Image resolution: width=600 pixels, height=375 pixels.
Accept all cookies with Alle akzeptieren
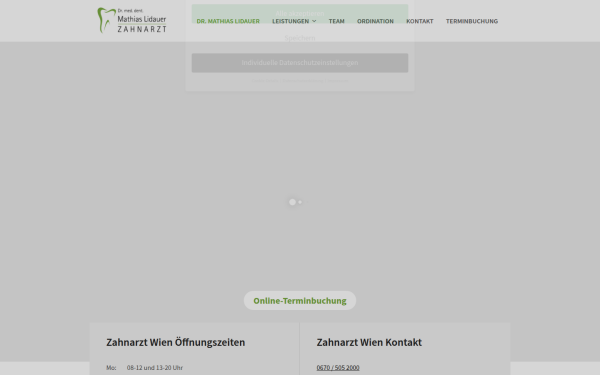click(x=300, y=14)
